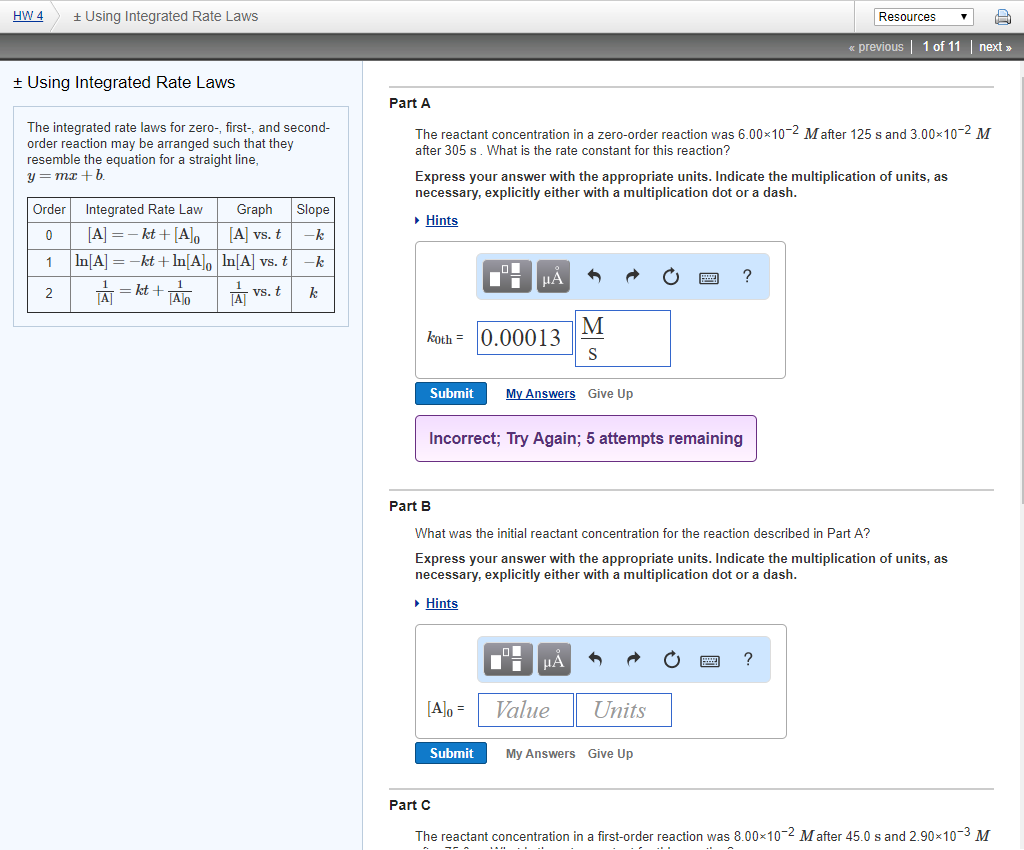Open the keyboard shortcuts icon in Part A
This screenshot has height=850, width=1024.
point(709,277)
